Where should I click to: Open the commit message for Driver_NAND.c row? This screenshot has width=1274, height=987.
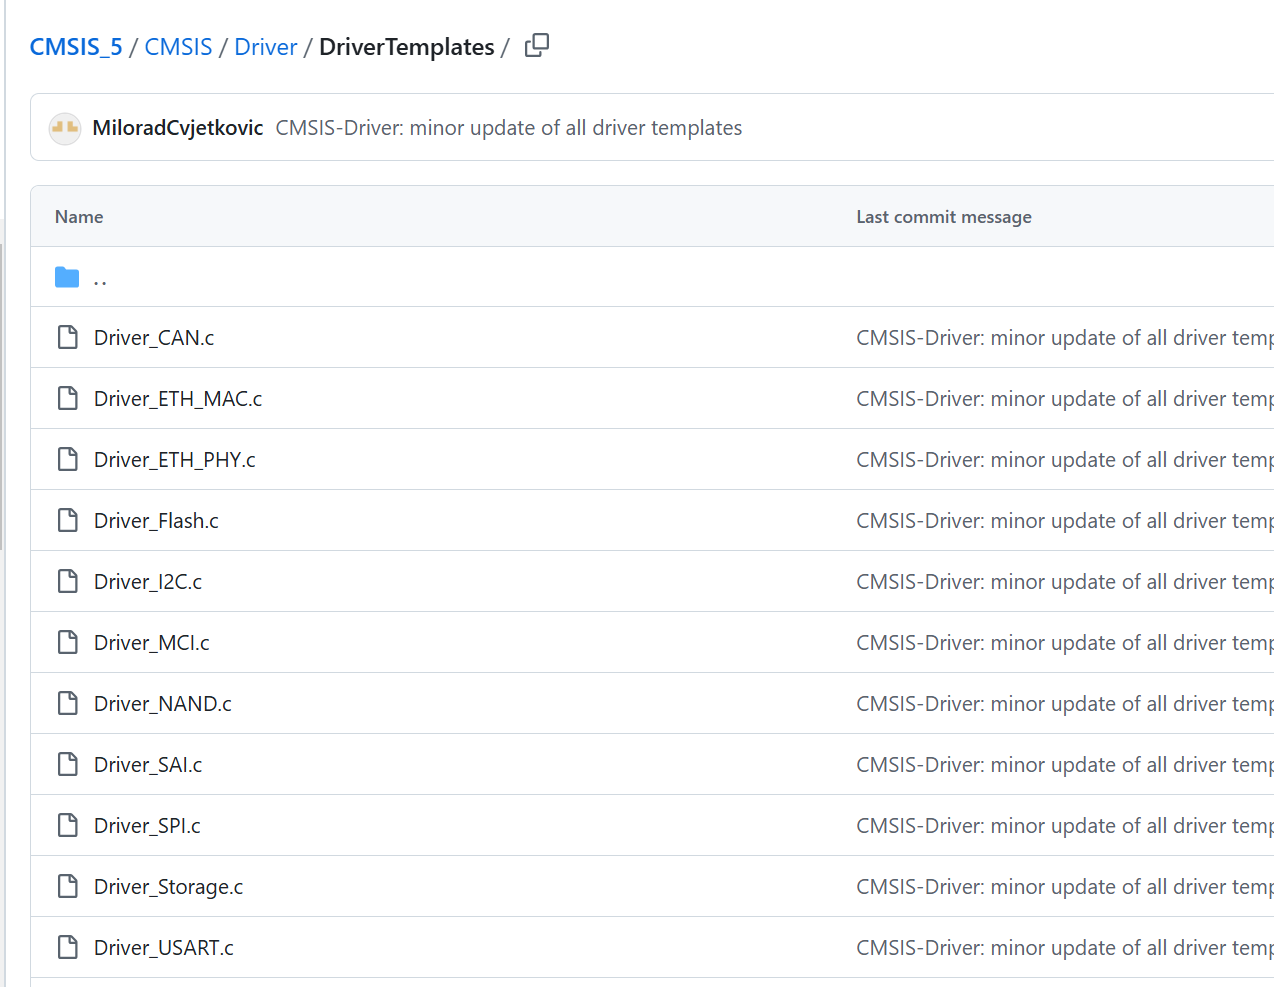tap(1065, 704)
